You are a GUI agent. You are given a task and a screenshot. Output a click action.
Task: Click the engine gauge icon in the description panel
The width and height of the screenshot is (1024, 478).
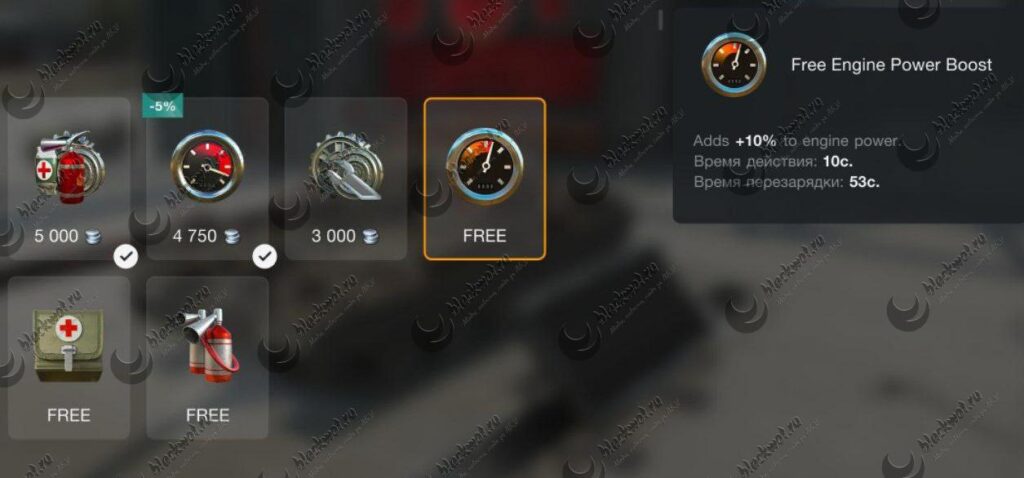[734, 65]
